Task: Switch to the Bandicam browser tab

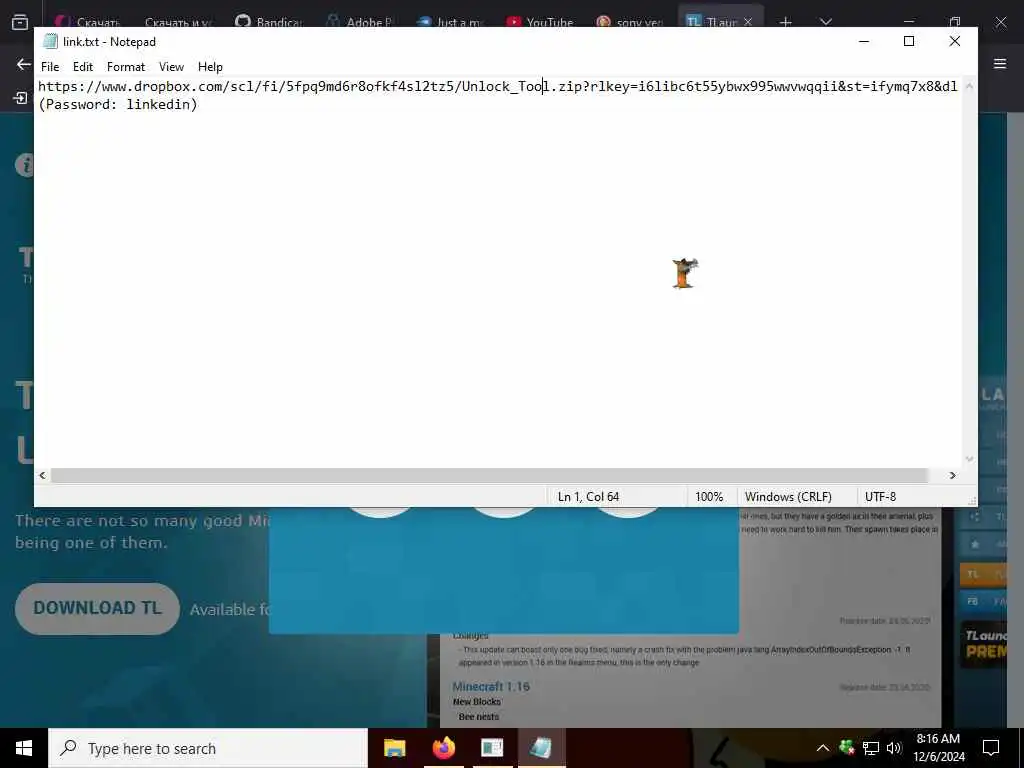Action: (269, 22)
